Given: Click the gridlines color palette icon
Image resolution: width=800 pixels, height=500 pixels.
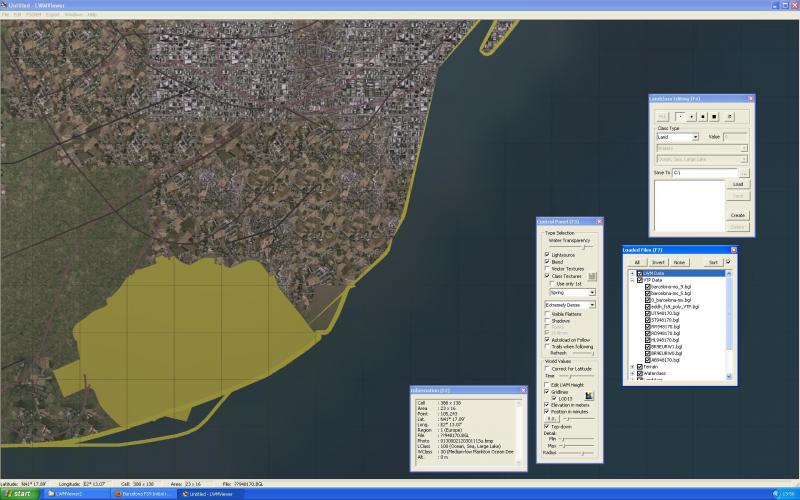Looking at the screenshot, I should pyautogui.click(x=589, y=395).
